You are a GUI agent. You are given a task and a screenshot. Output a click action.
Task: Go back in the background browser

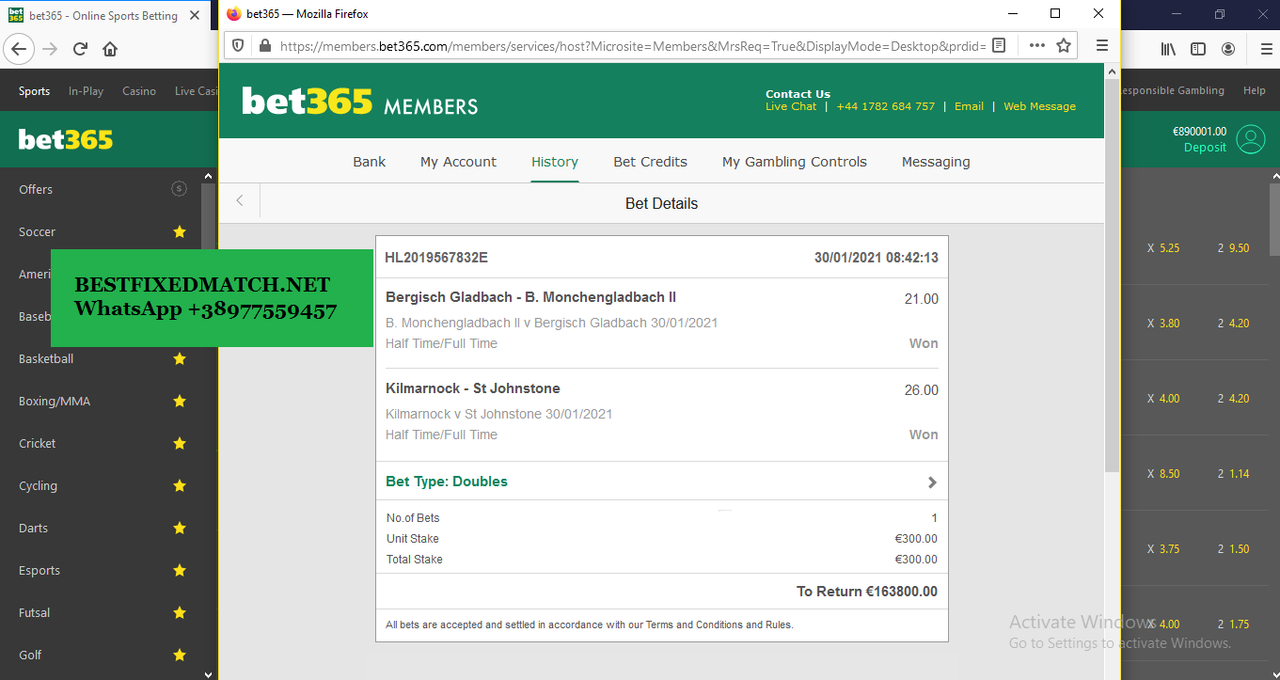coord(19,48)
